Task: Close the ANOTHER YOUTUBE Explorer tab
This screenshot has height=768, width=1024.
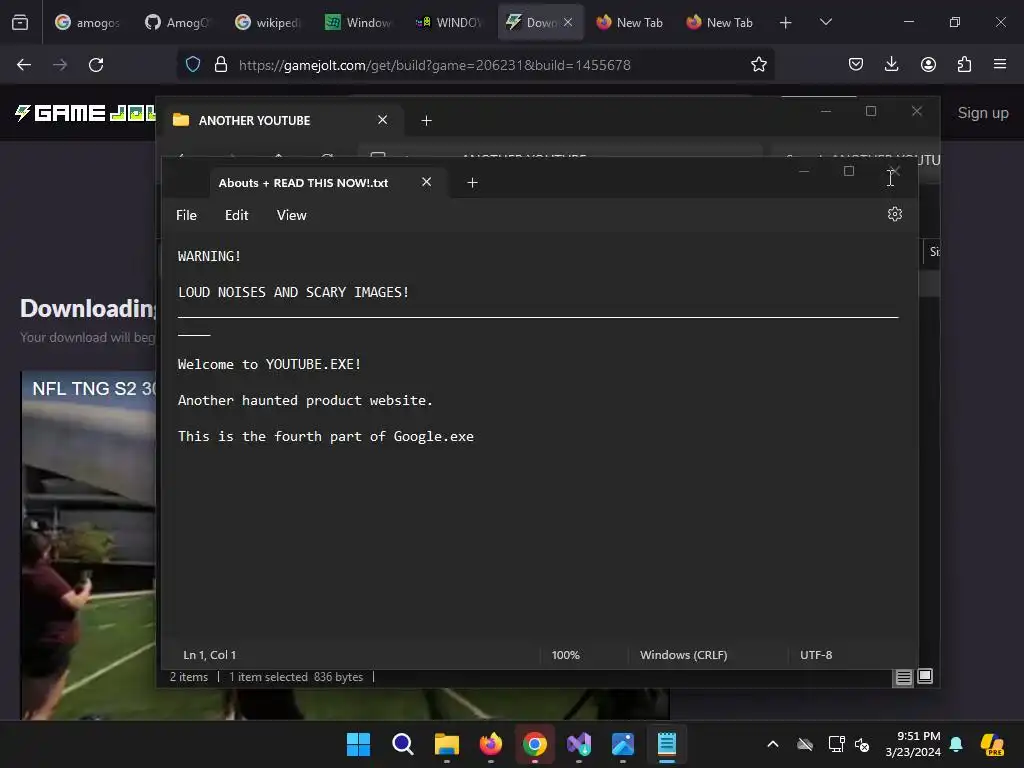Action: 383,120
